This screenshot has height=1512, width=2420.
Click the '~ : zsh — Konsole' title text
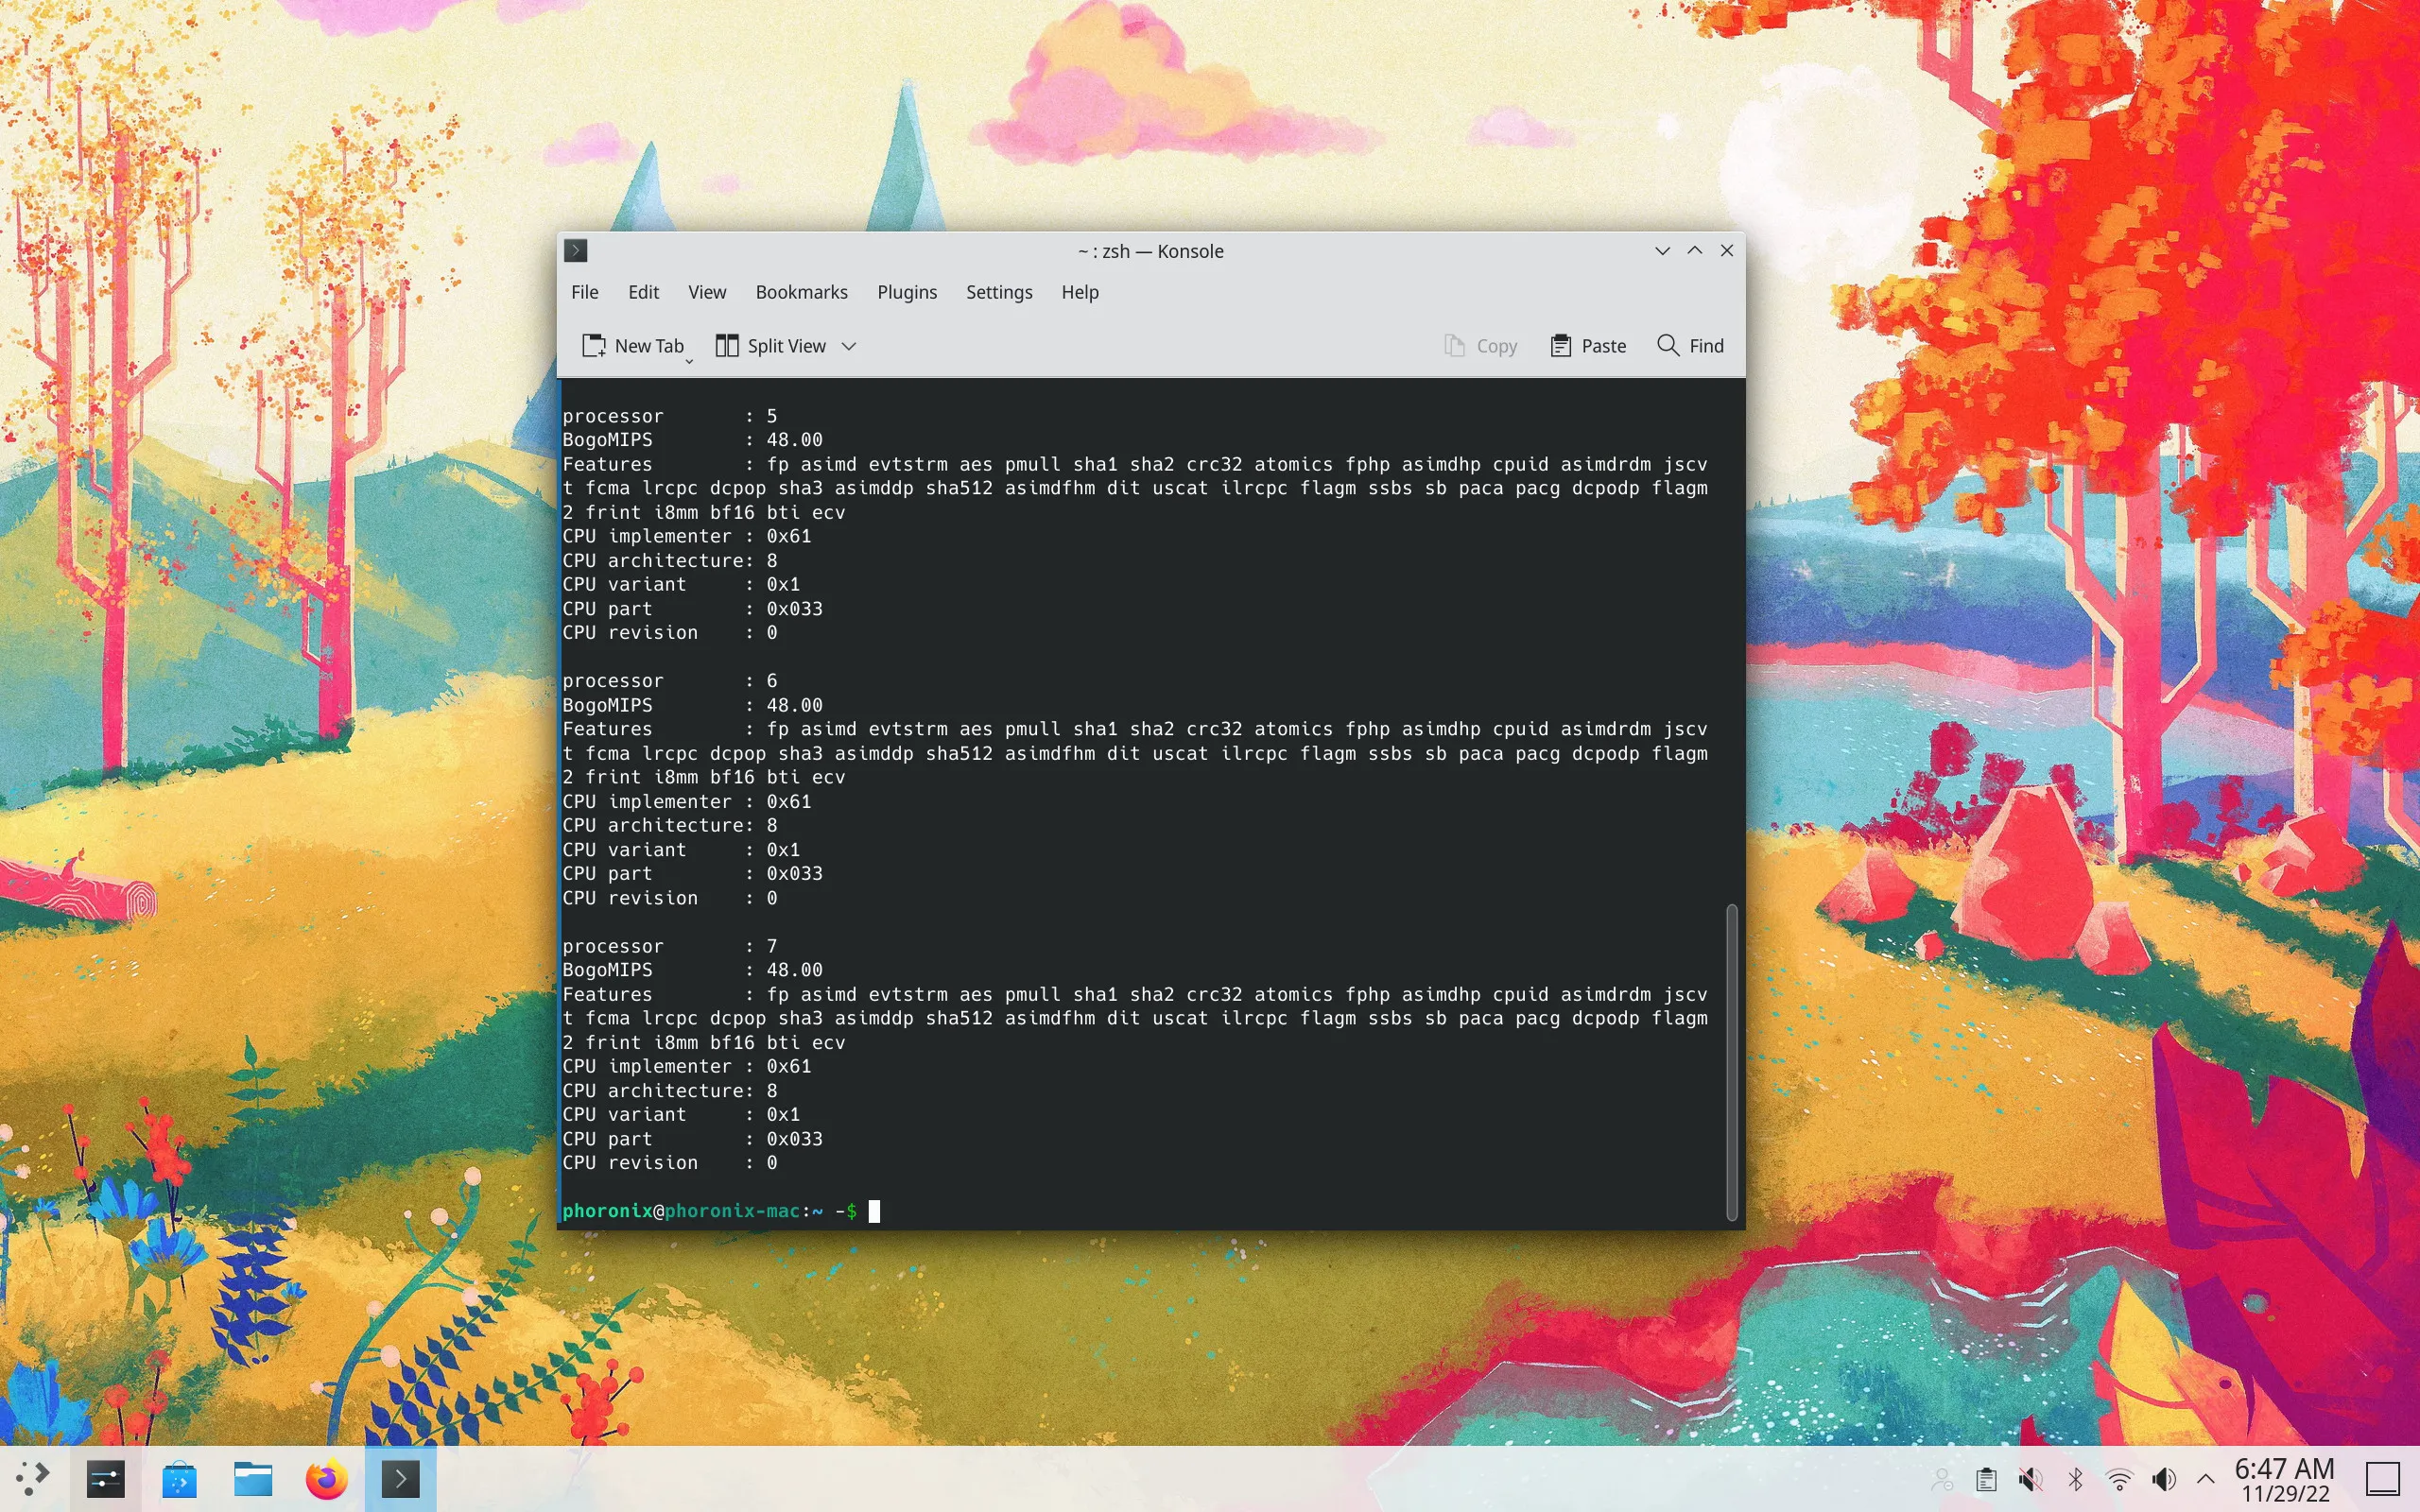[x=1150, y=251]
